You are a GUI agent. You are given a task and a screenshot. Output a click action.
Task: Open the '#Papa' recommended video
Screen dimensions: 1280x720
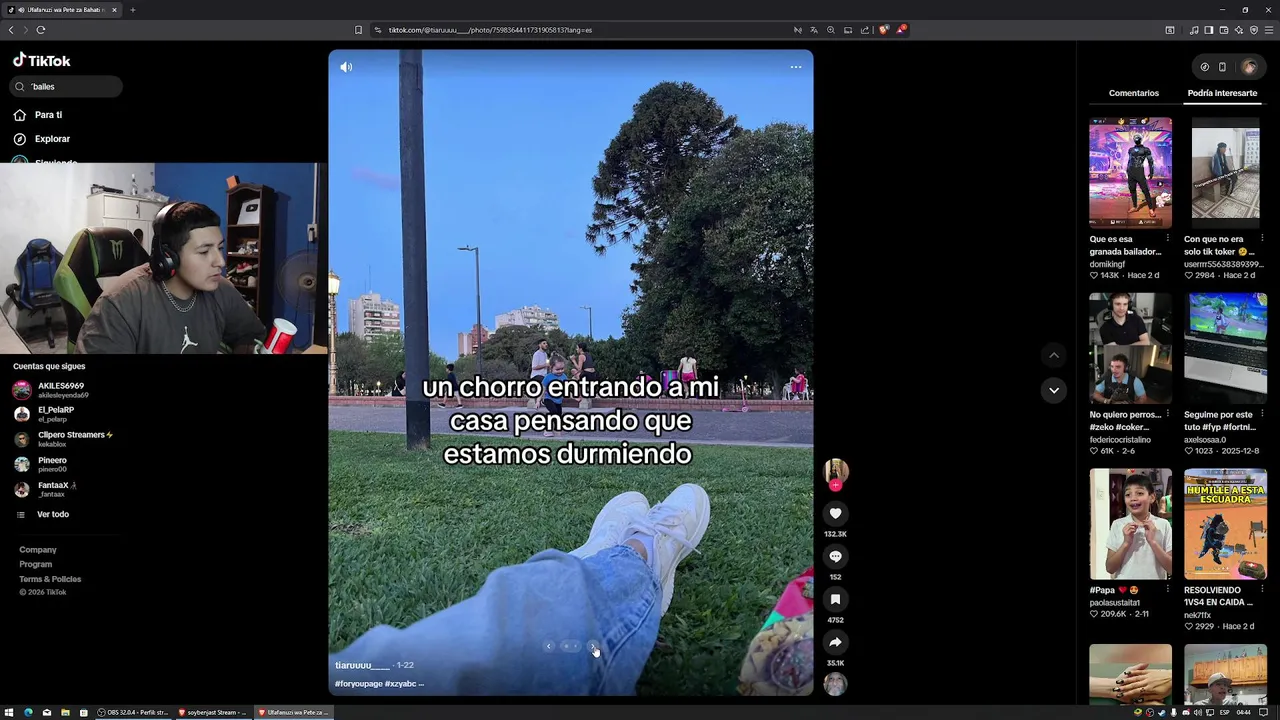click(1130, 524)
